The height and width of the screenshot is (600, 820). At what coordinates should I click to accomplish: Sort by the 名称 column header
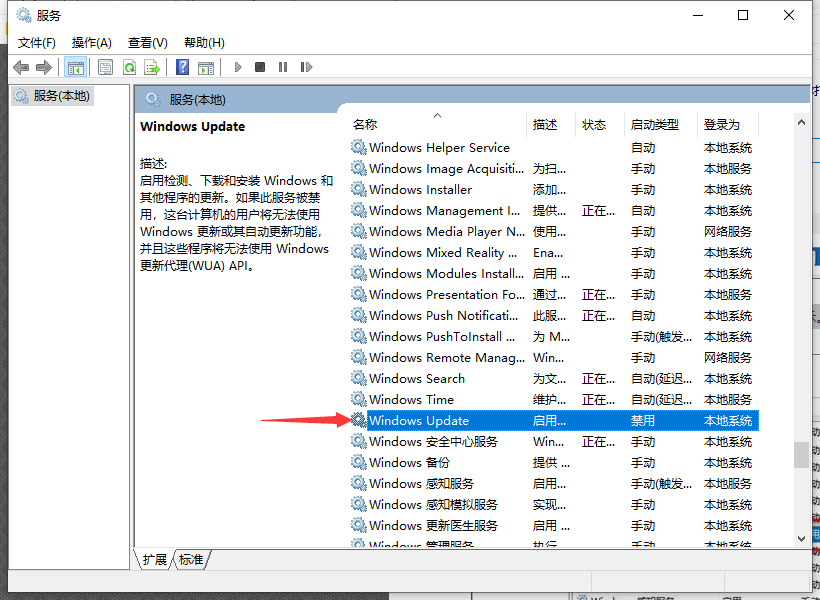[x=438, y=124]
